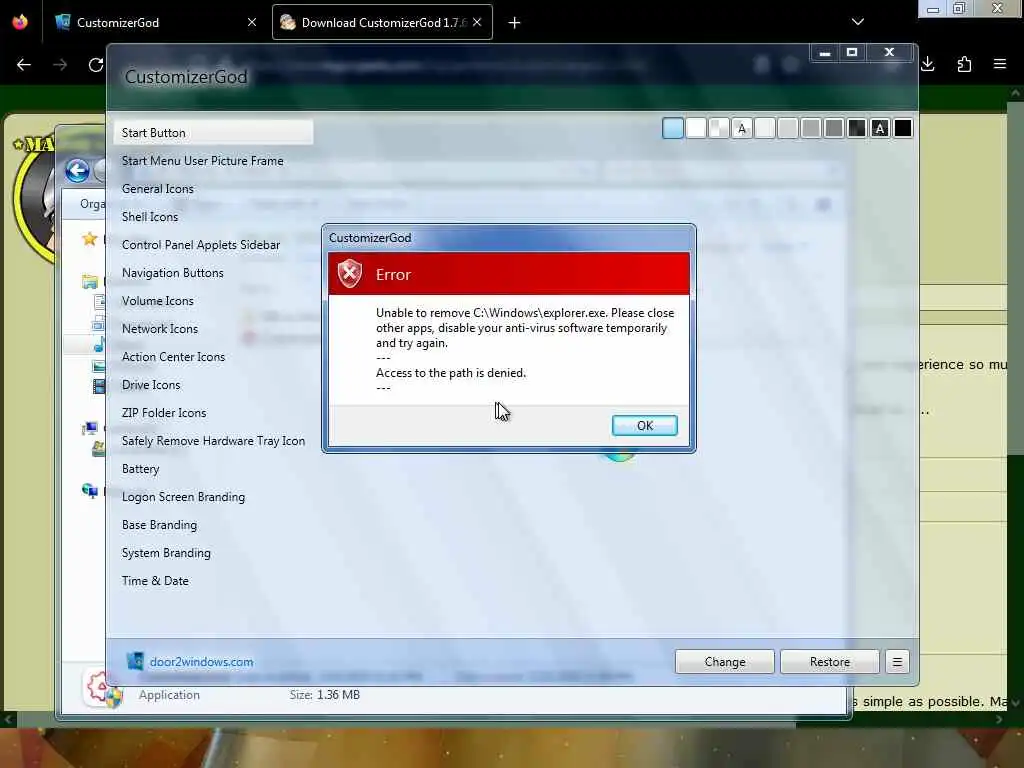Open Firefox downloads panel
1024x768 pixels.
click(x=928, y=64)
